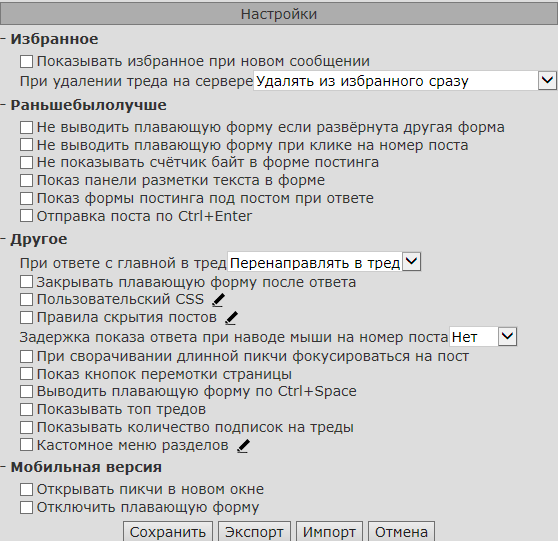Viewport: 558px width, 541px height.
Task: Check Показ кнопок перемотки страницы
Action: [x=26, y=374]
